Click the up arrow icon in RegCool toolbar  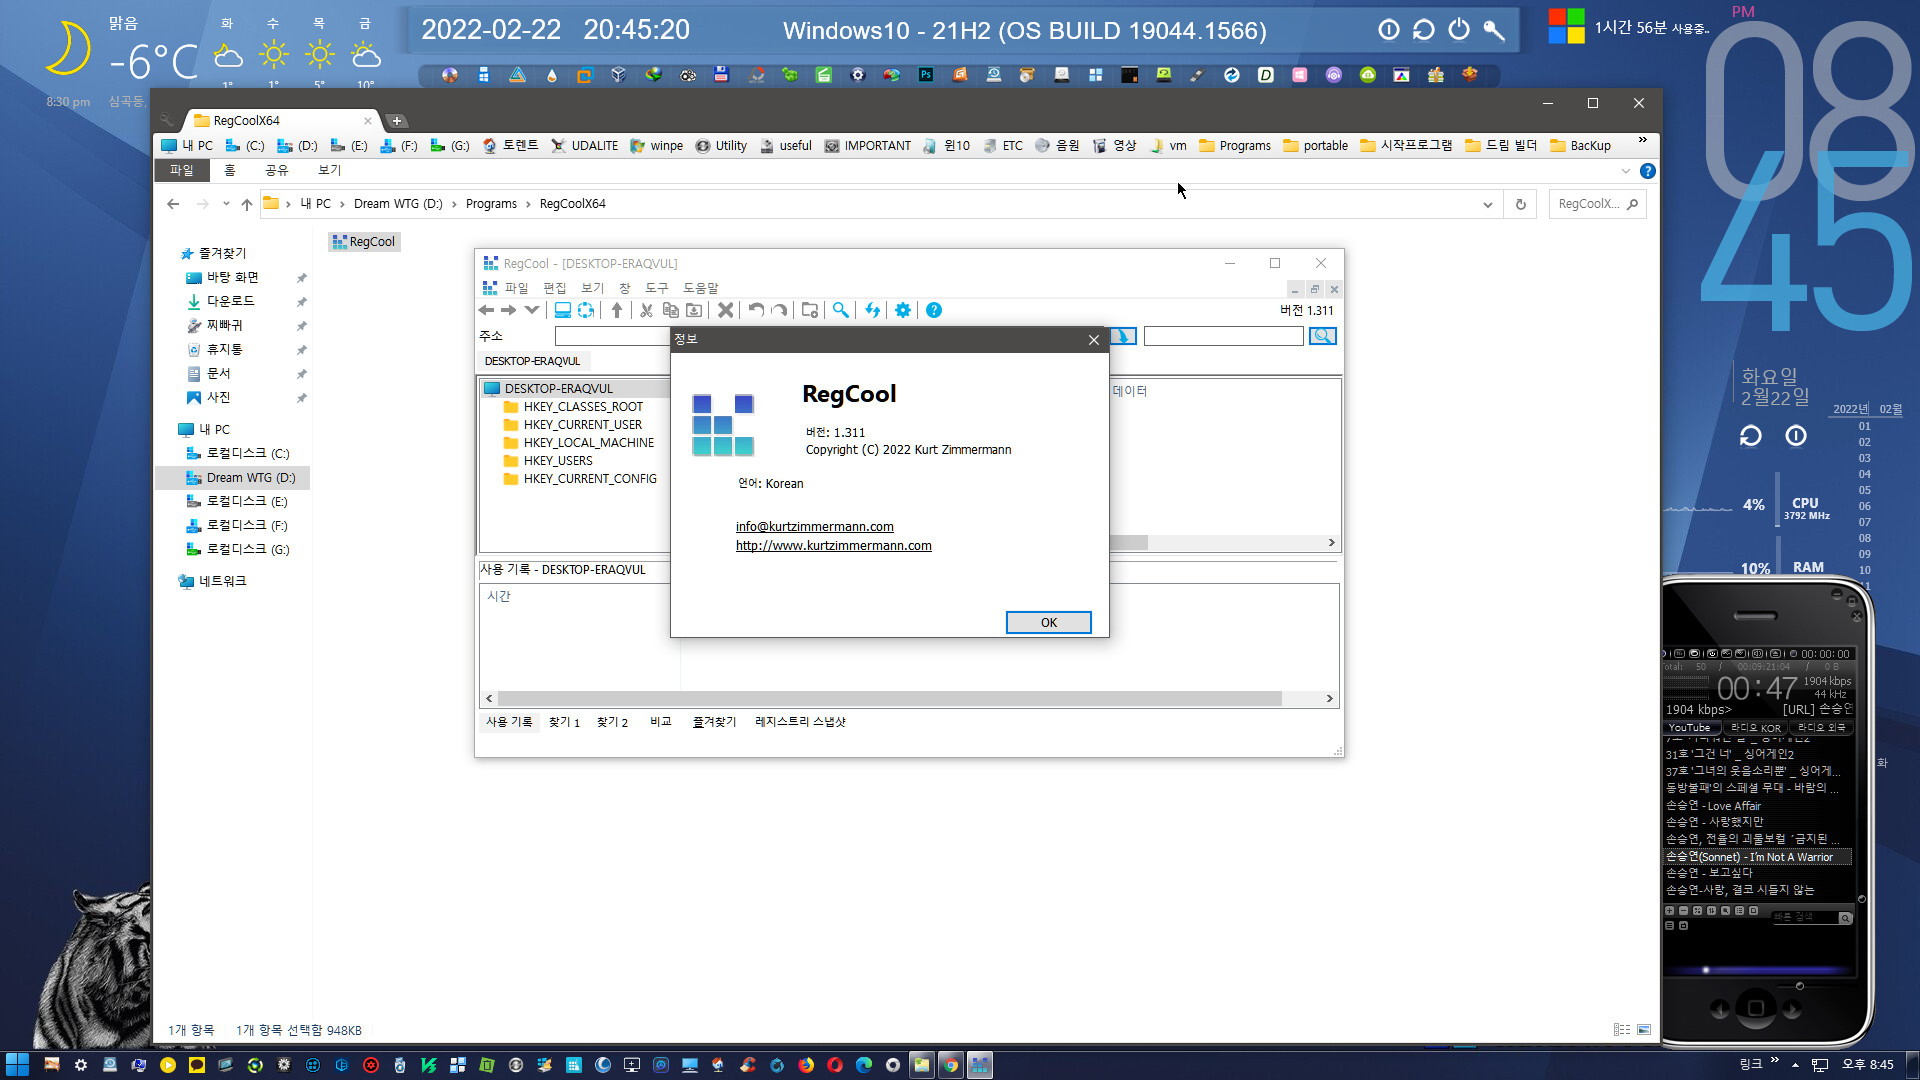(x=617, y=310)
